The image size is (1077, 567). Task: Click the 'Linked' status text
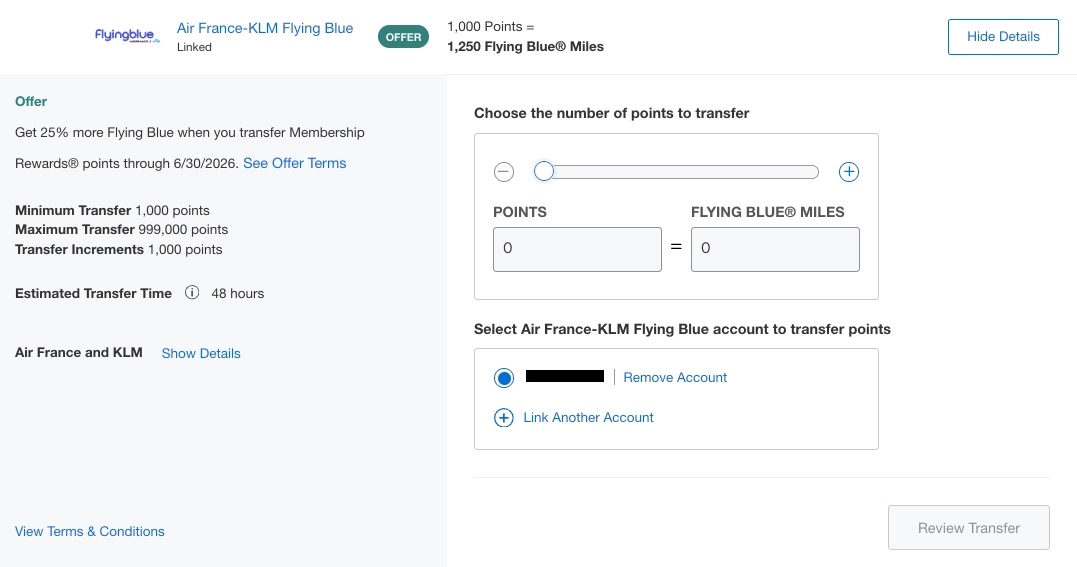pos(194,47)
